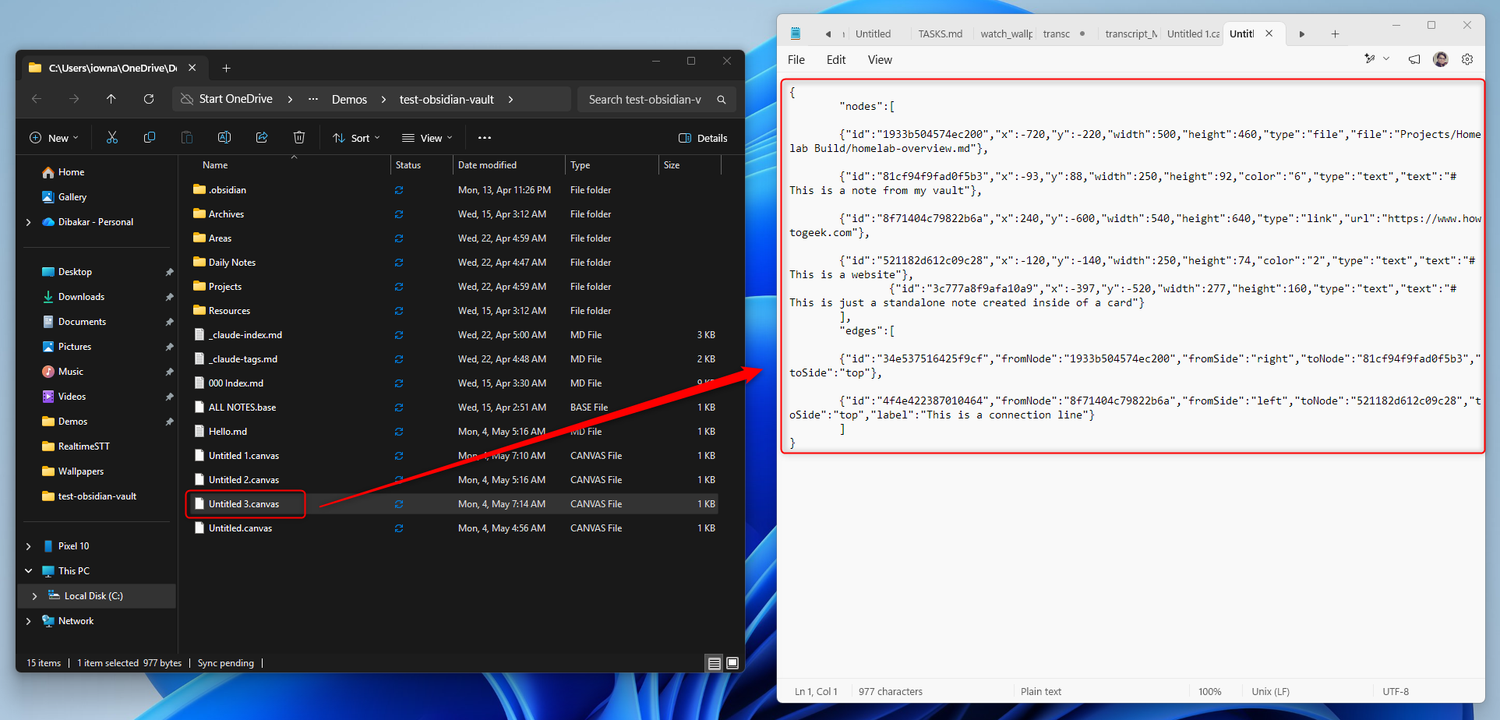Switch to the transcript_N Notepad tab
Image resolution: width=1500 pixels, height=720 pixels.
click(1131, 34)
